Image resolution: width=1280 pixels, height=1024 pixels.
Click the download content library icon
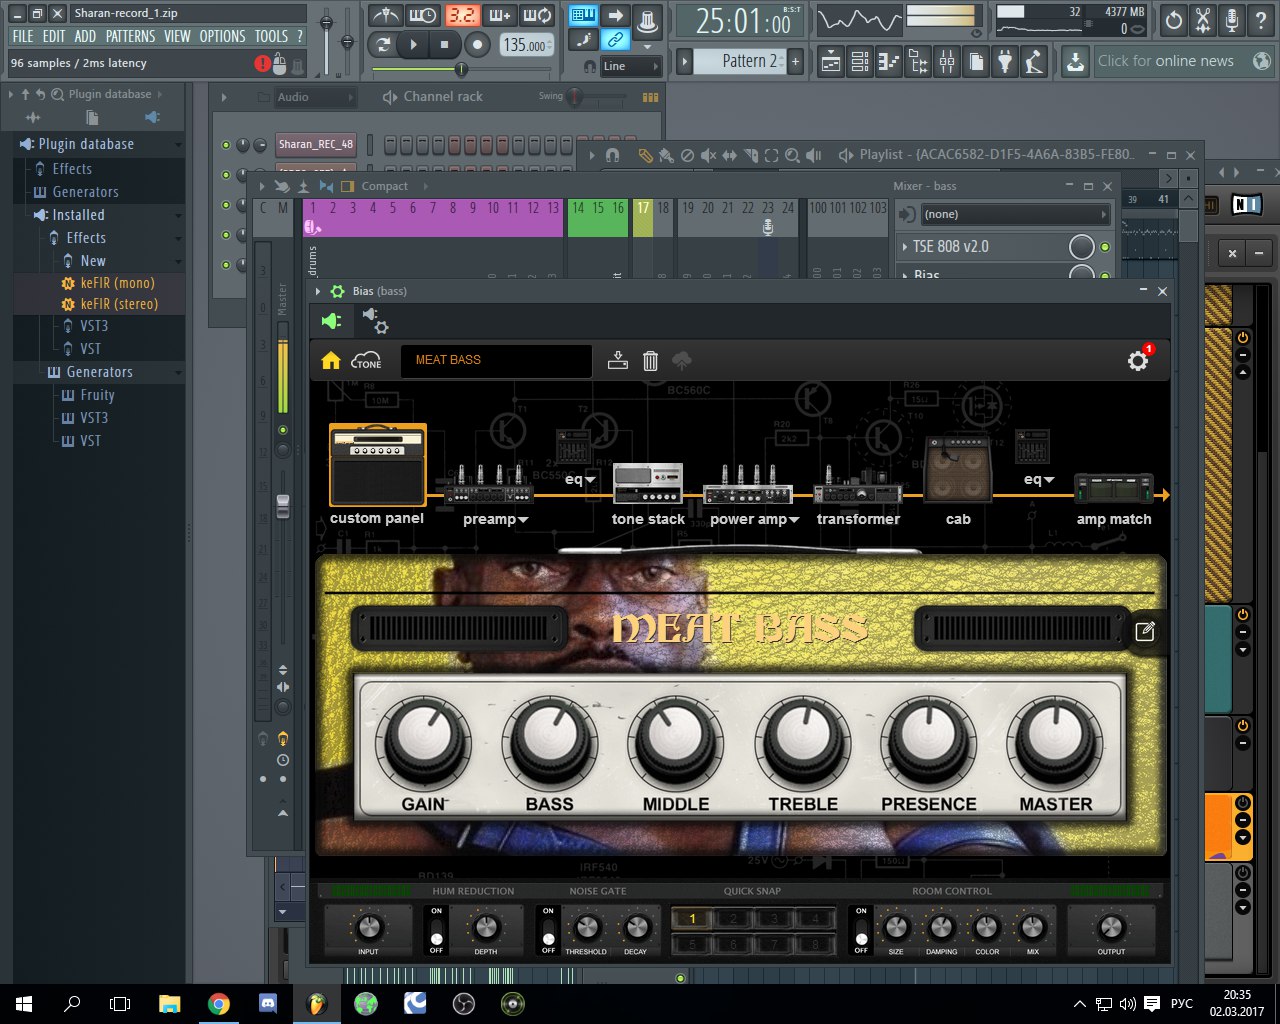[x=1074, y=62]
